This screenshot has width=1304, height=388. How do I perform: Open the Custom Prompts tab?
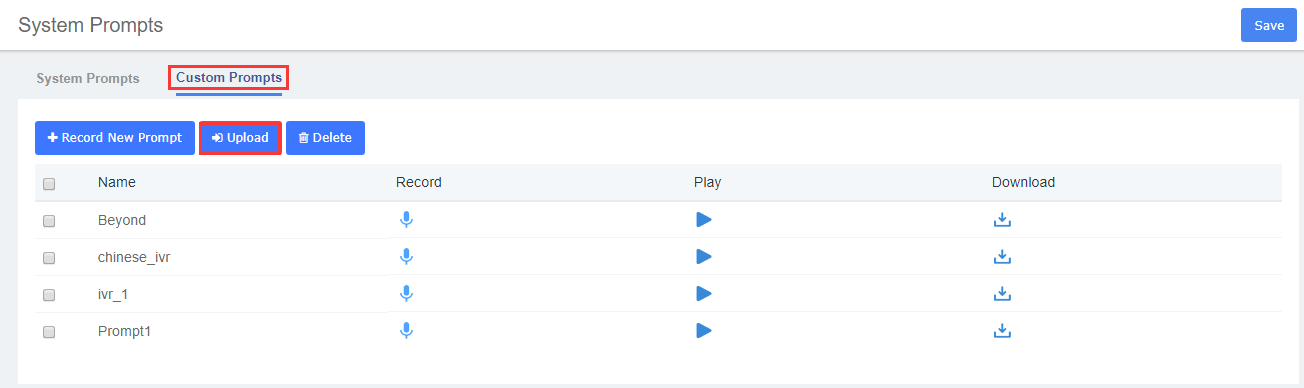click(x=229, y=78)
